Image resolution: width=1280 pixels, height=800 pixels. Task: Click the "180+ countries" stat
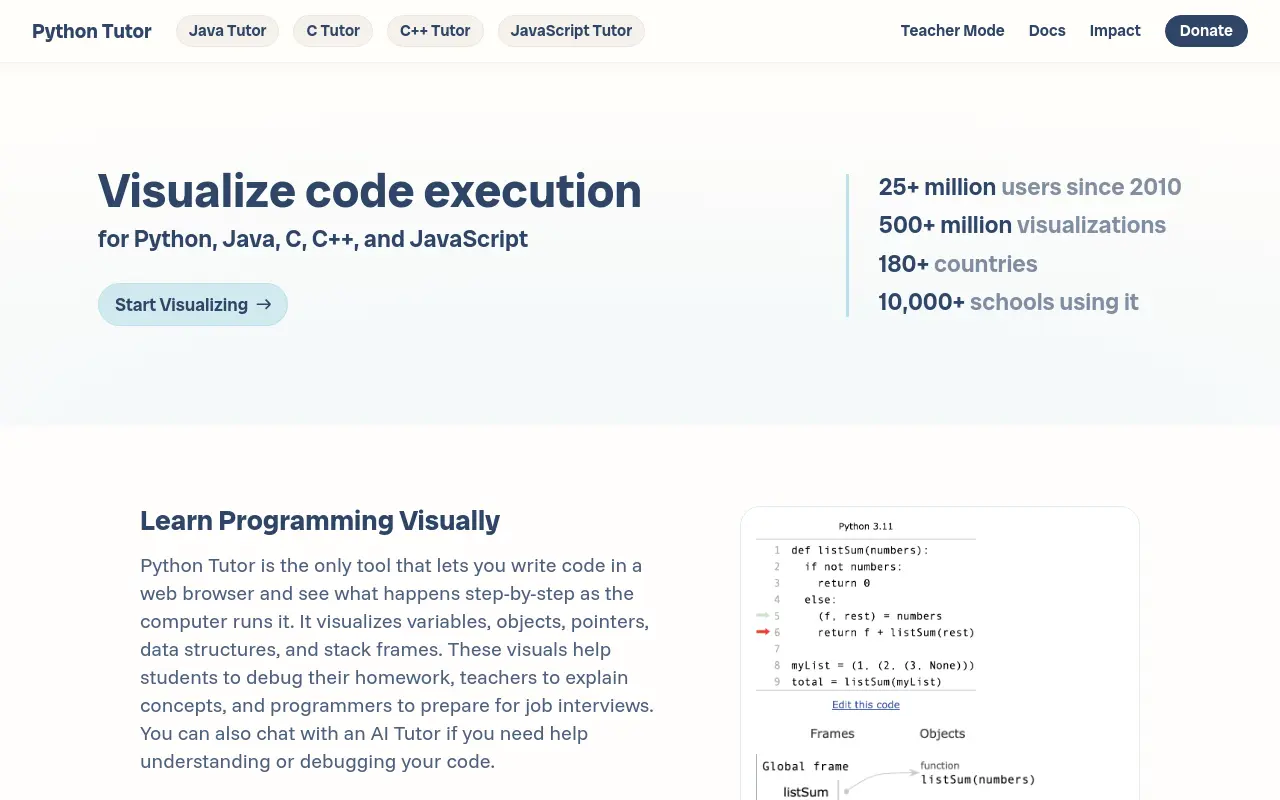pos(958,264)
